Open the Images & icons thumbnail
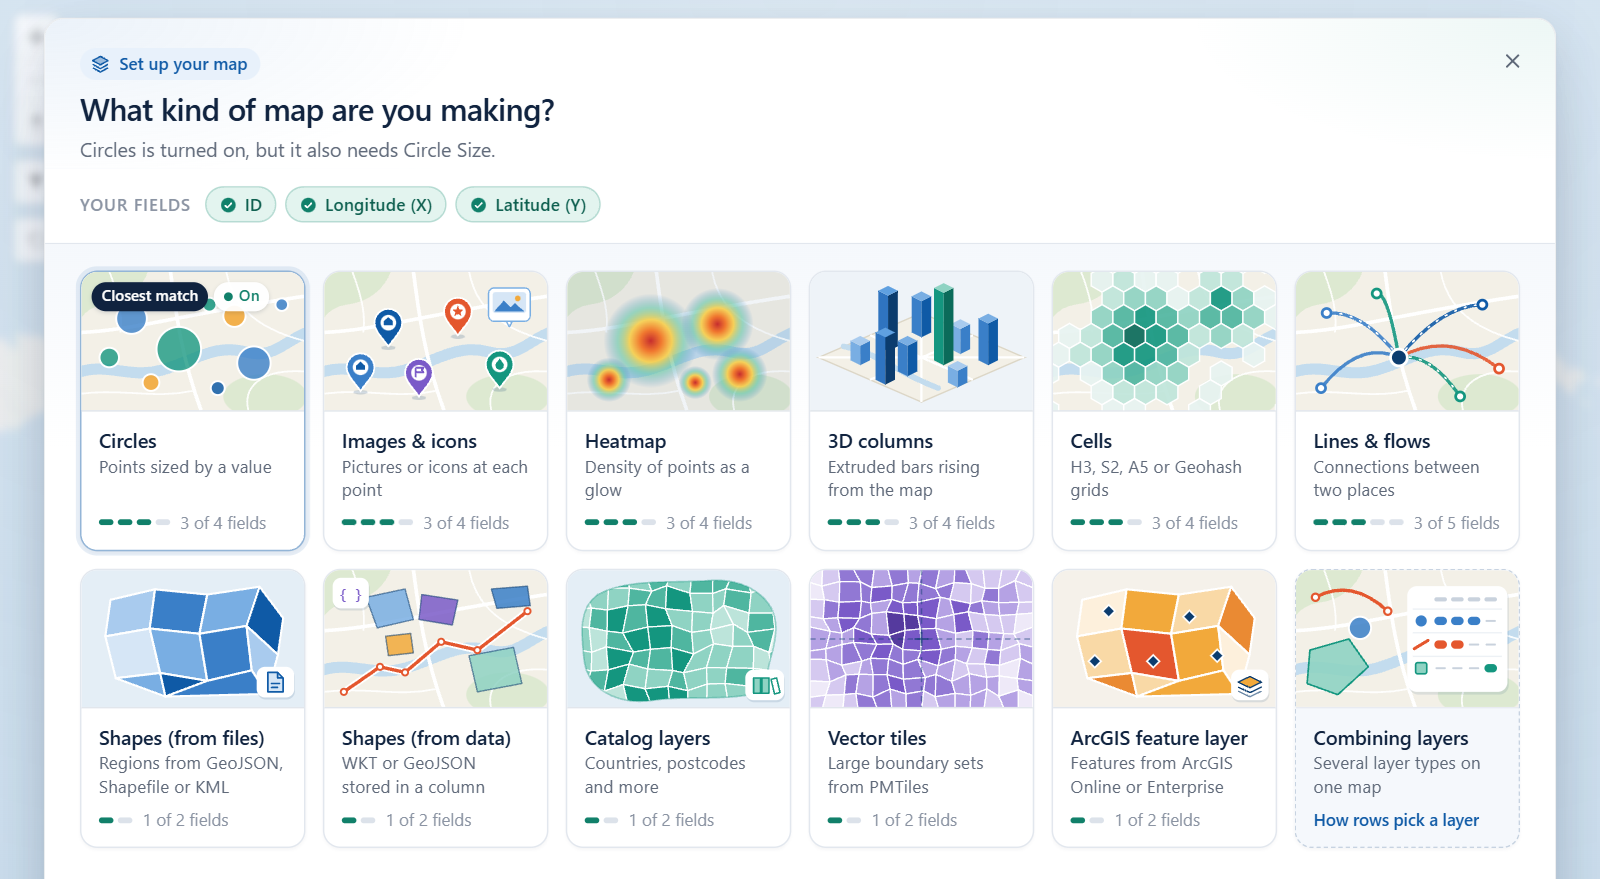The height and width of the screenshot is (879, 1600). (x=436, y=341)
